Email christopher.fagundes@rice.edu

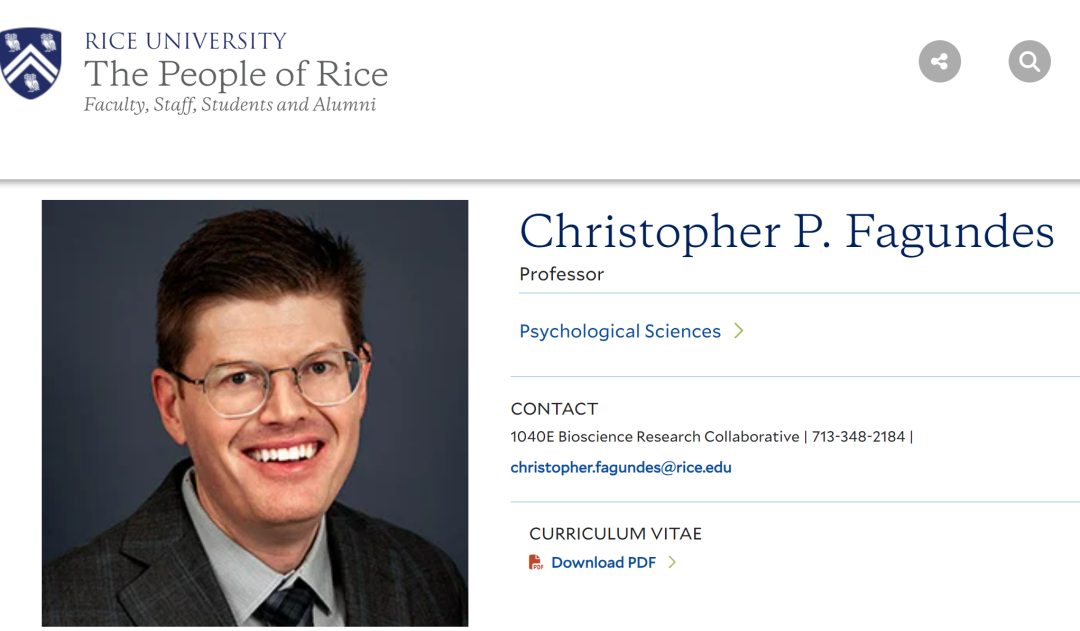(x=620, y=467)
